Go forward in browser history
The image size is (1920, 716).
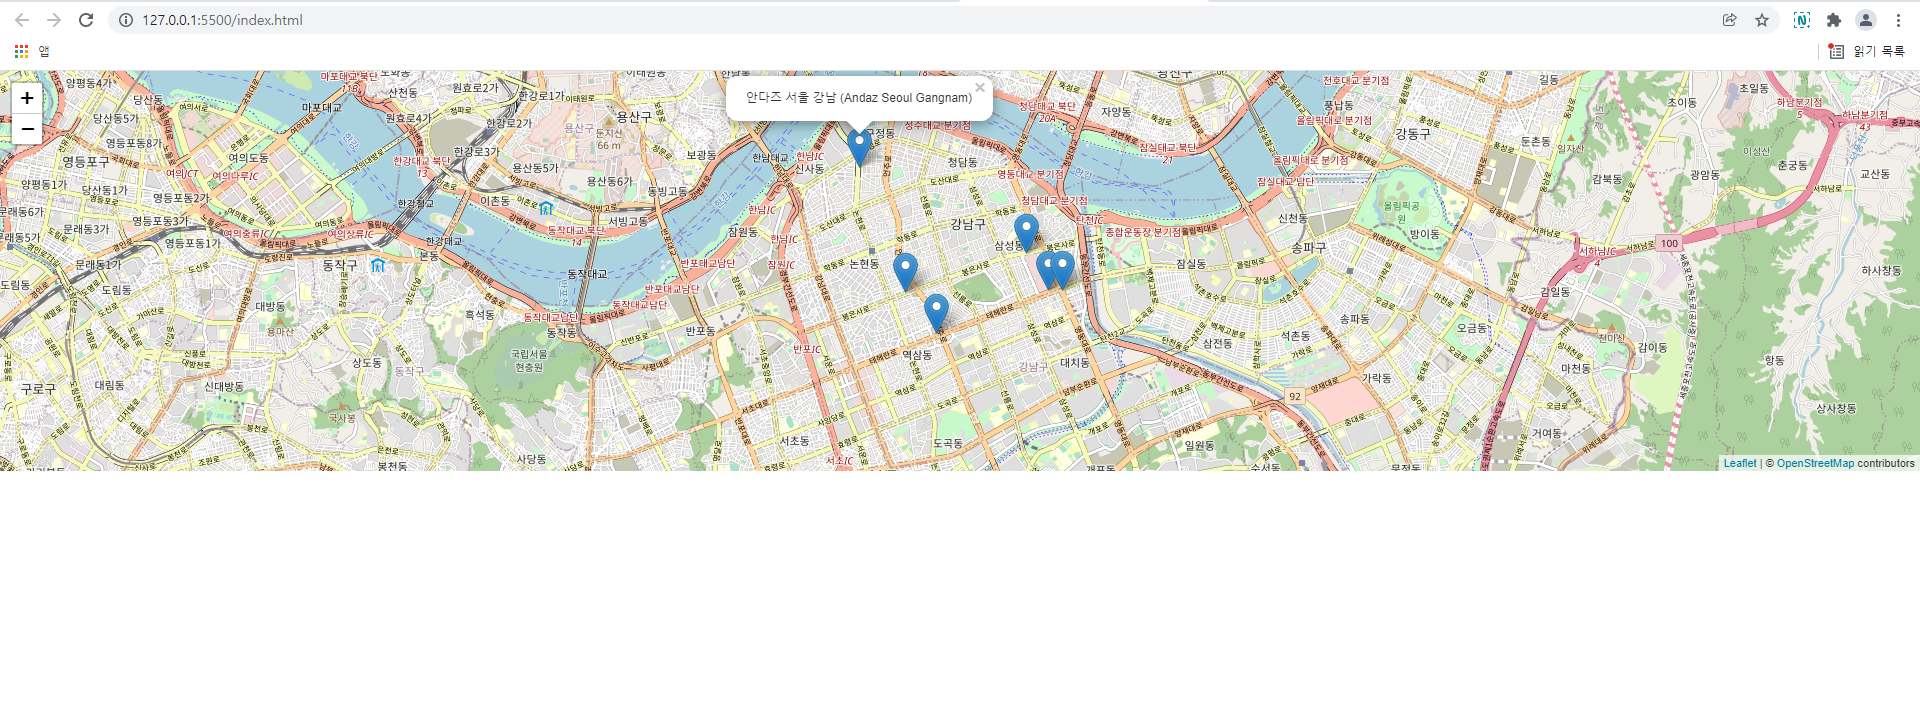coord(54,20)
